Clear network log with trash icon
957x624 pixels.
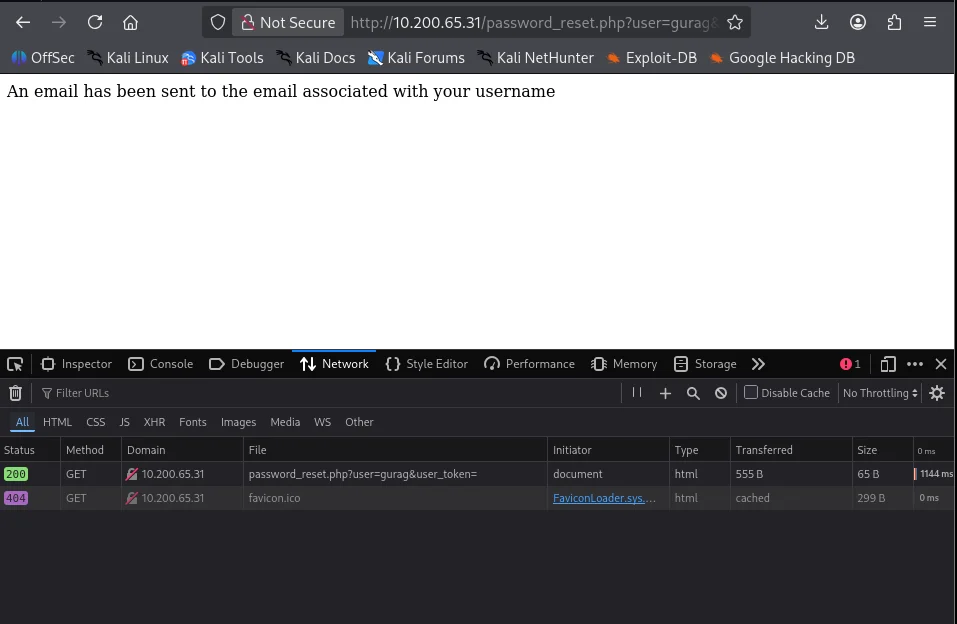[15, 393]
